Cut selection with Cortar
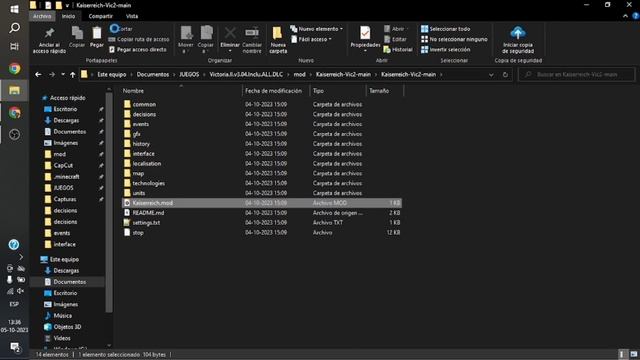The width and height of the screenshot is (640, 360). 121,29
